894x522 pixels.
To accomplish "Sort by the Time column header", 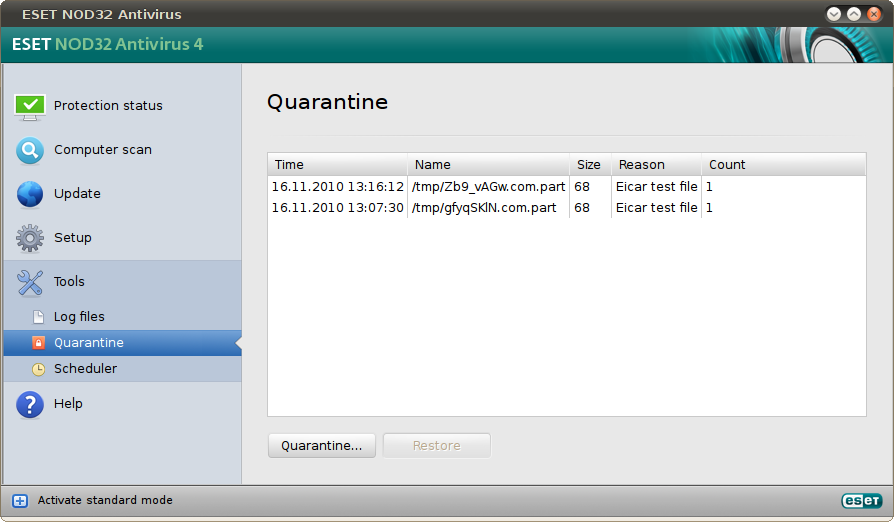I will tap(338, 165).
